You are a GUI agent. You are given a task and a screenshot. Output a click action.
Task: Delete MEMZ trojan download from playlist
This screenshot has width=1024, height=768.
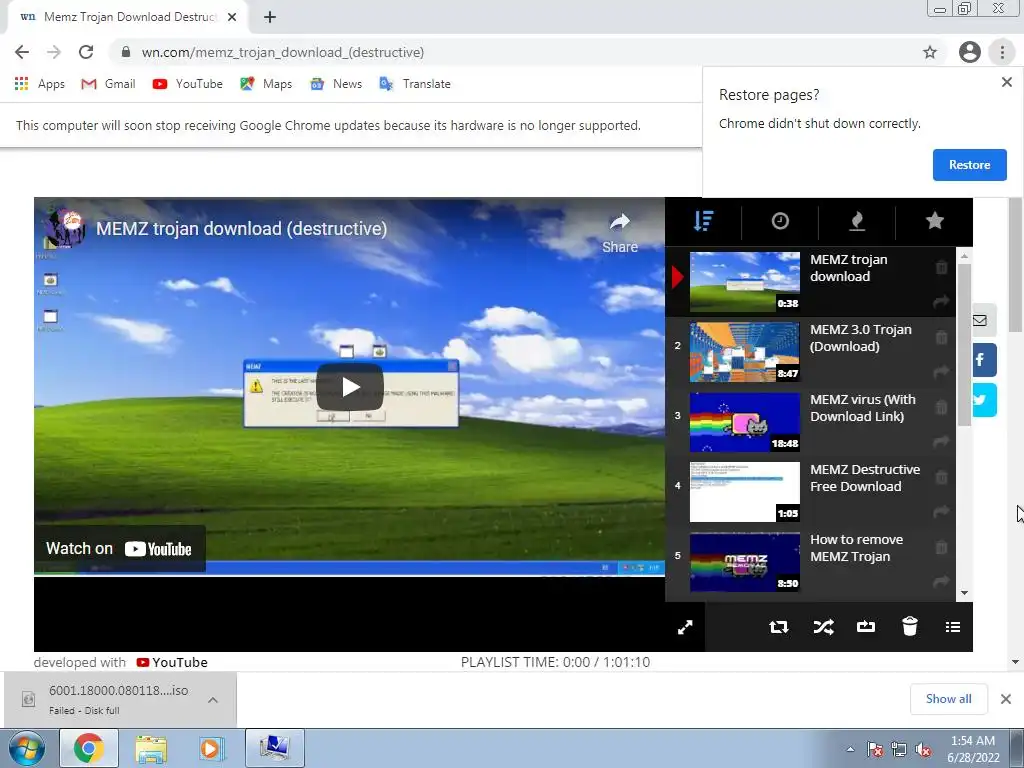pyautogui.click(x=941, y=267)
